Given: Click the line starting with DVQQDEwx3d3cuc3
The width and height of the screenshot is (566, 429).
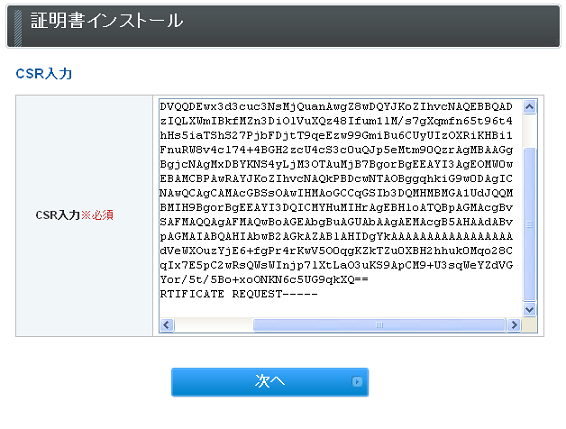Looking at the screenshot, I should (336, 107).
